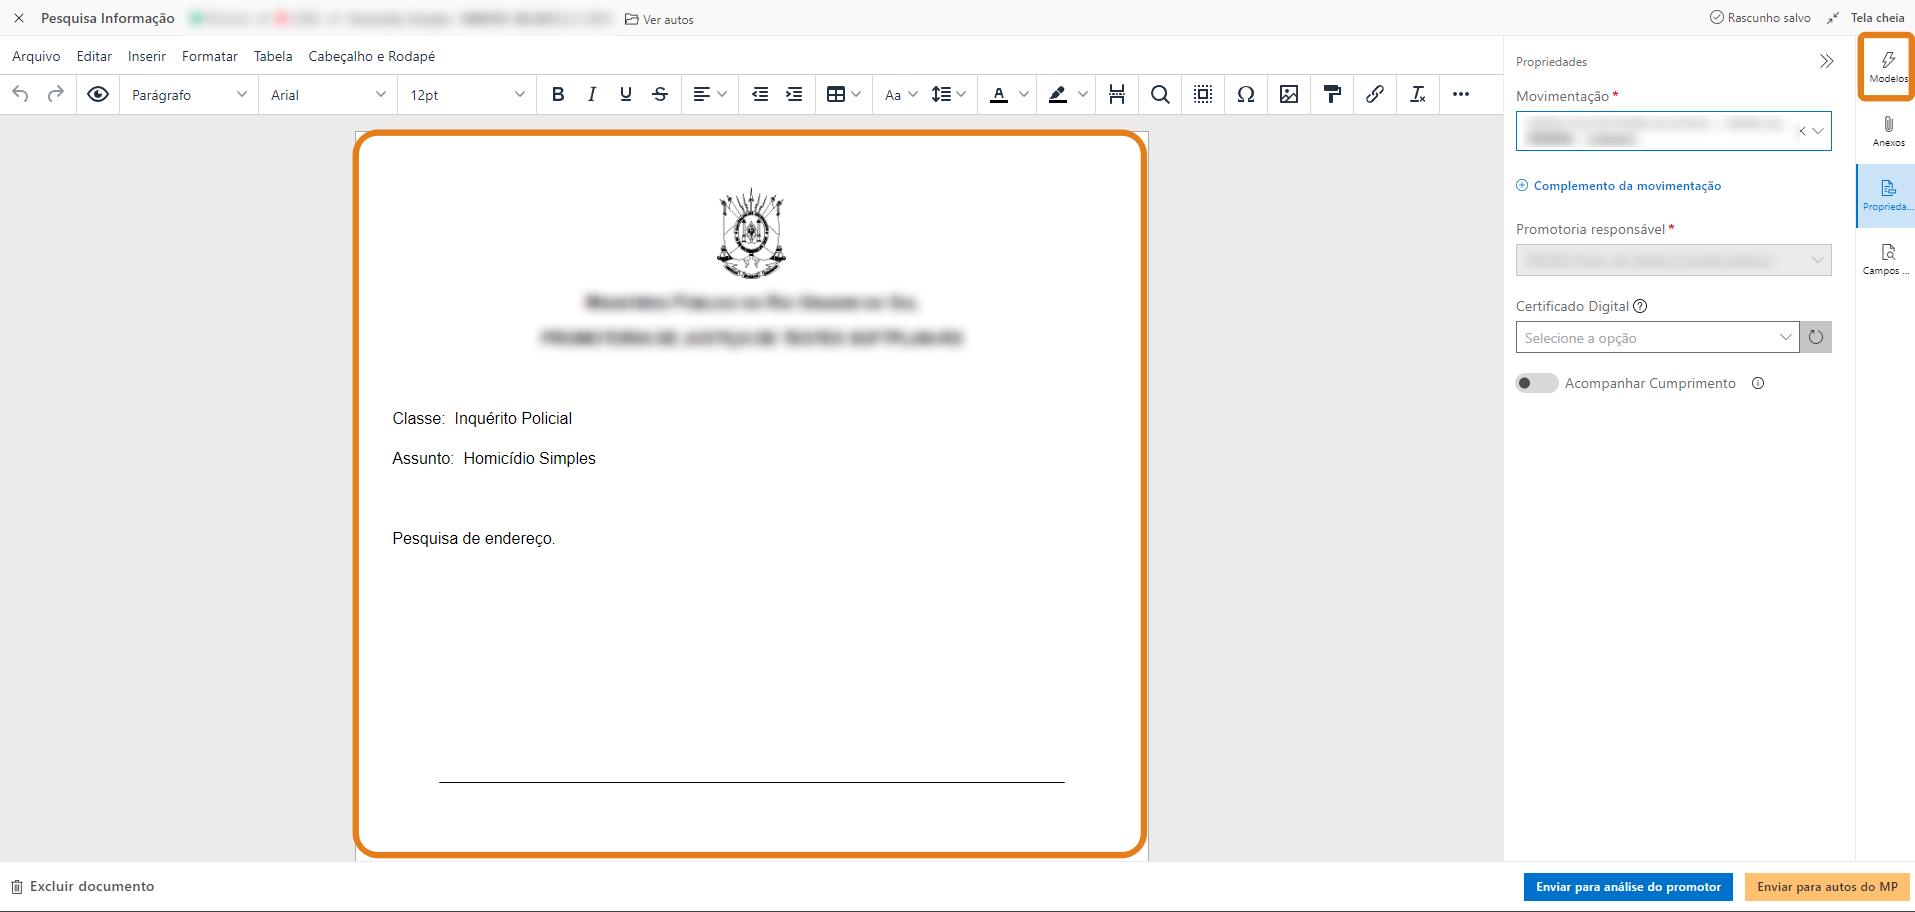Click Enviar para análise do promotor
1915x912 pixels.
pyautogui.click(x=1628, y=887)
